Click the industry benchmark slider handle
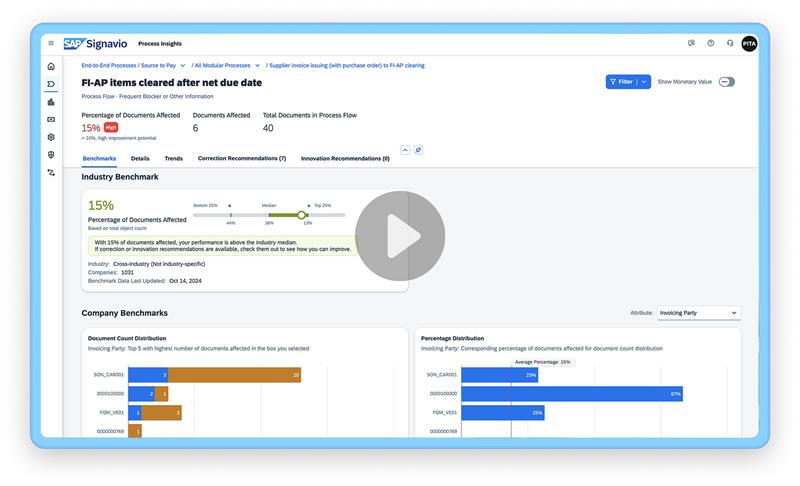This screenshot has width=800, height=486. click(301, 214)
